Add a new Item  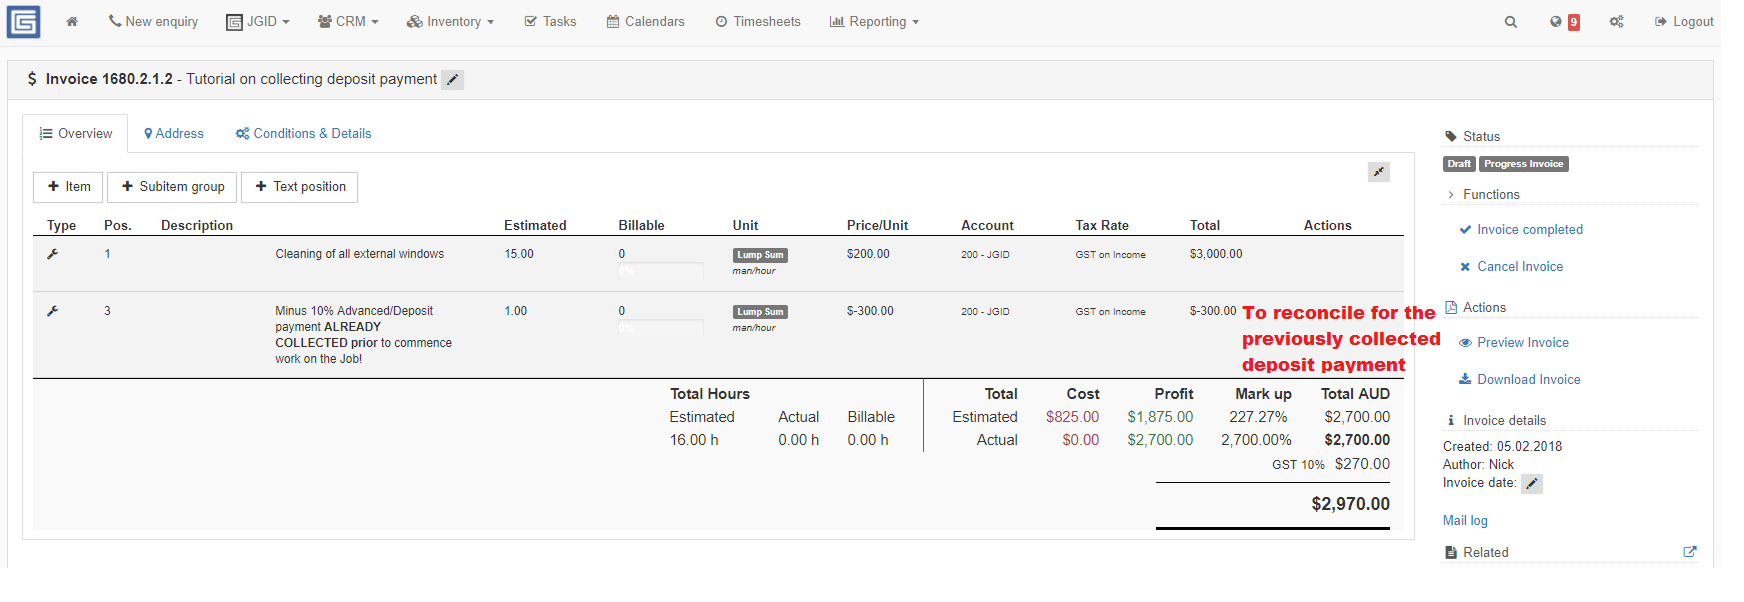pyautogui.click(x=69, y=187)
